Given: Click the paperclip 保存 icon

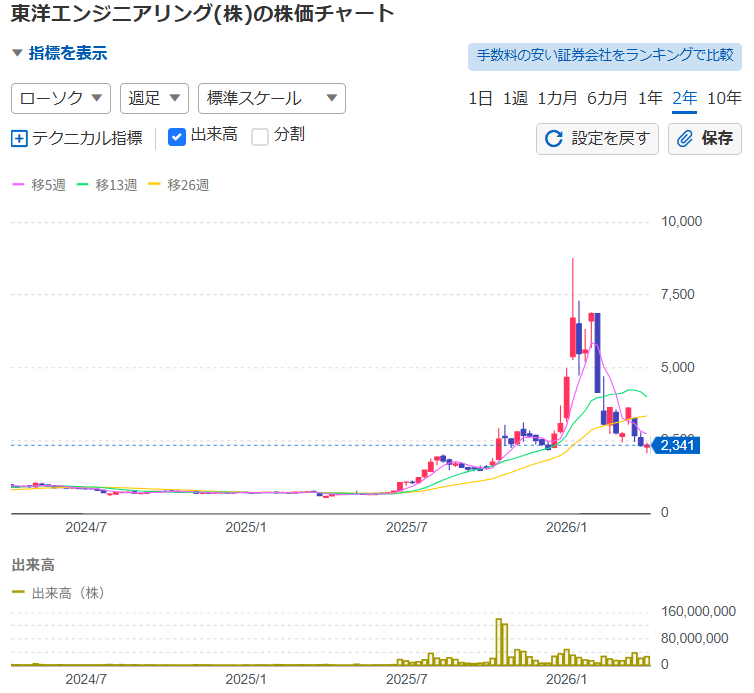Looking at the screenshot, I should (x=686, y=138).
